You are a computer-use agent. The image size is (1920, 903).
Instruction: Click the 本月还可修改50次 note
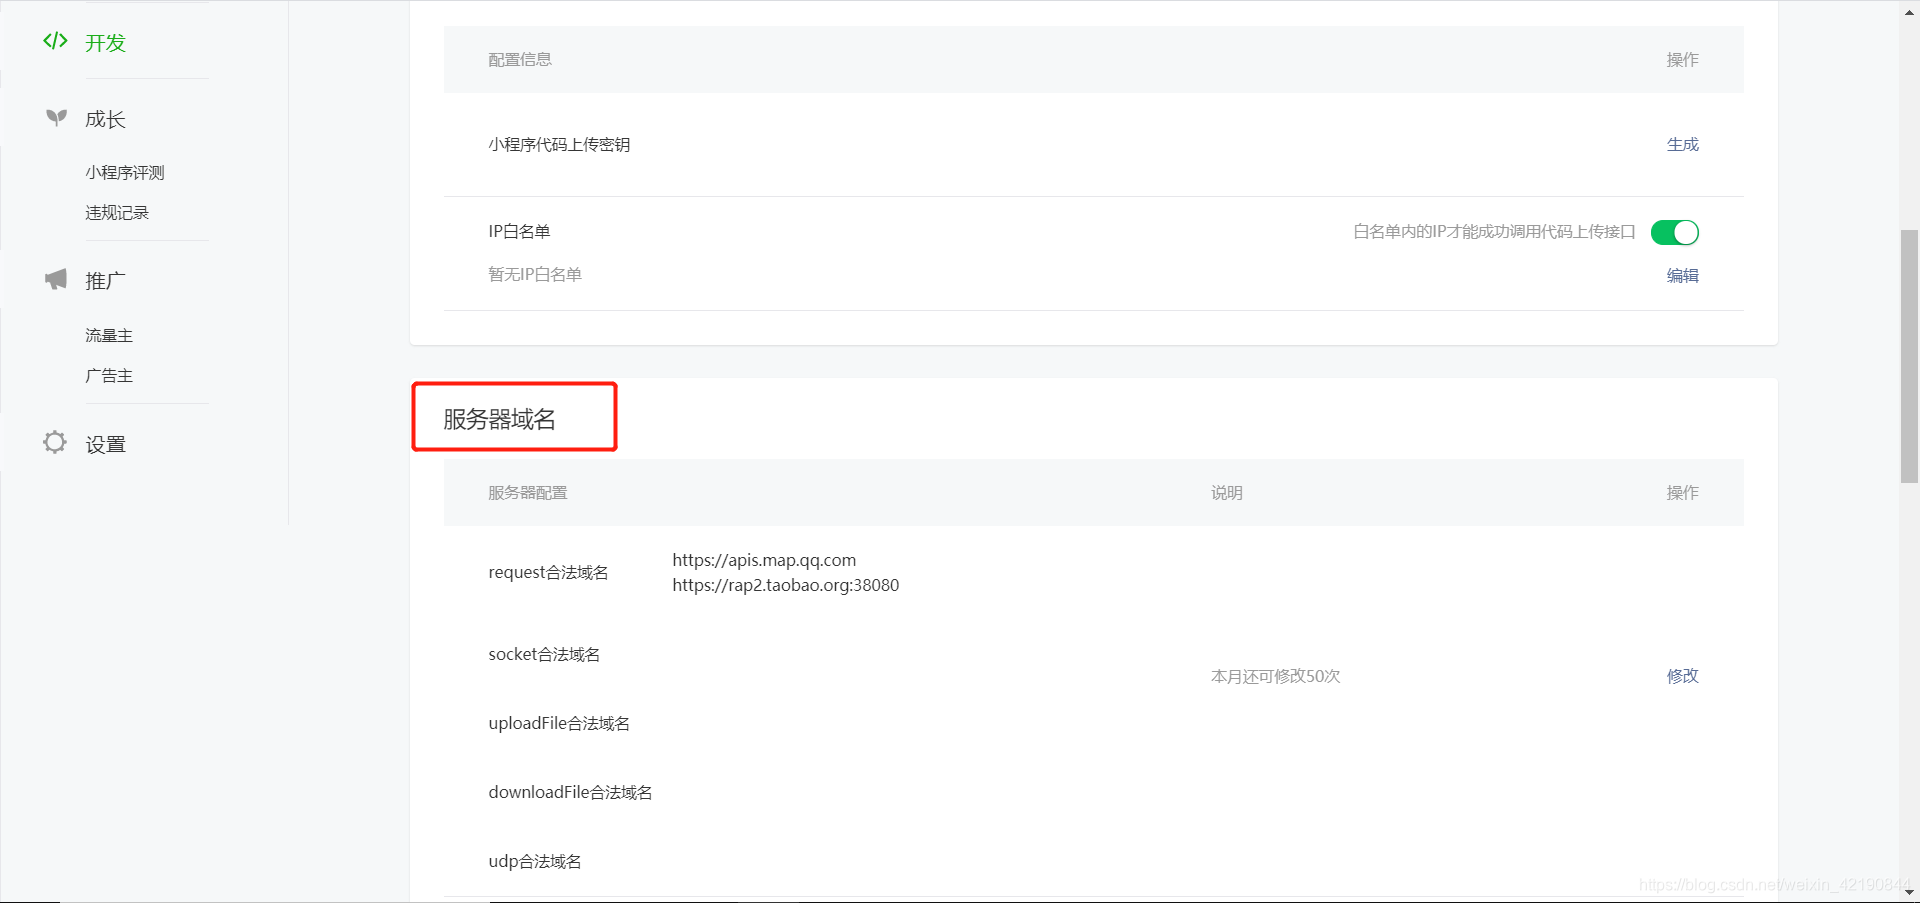coord(1276,676)
